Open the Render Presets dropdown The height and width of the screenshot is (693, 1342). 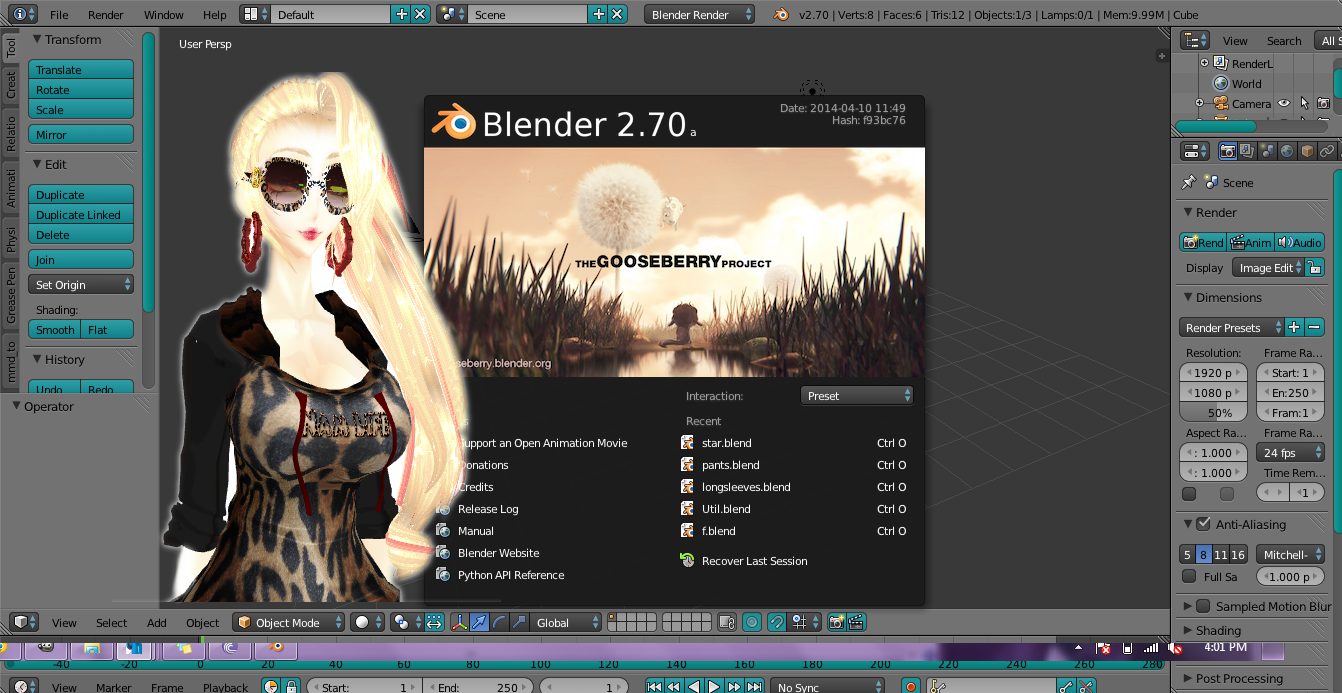tap(1232, 327)
